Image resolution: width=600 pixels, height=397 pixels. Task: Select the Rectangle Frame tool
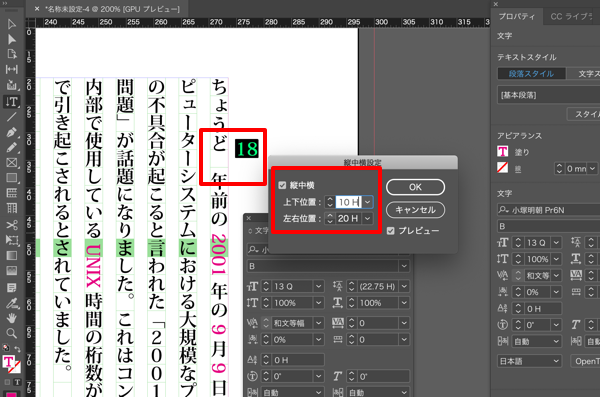coord(11,163)
